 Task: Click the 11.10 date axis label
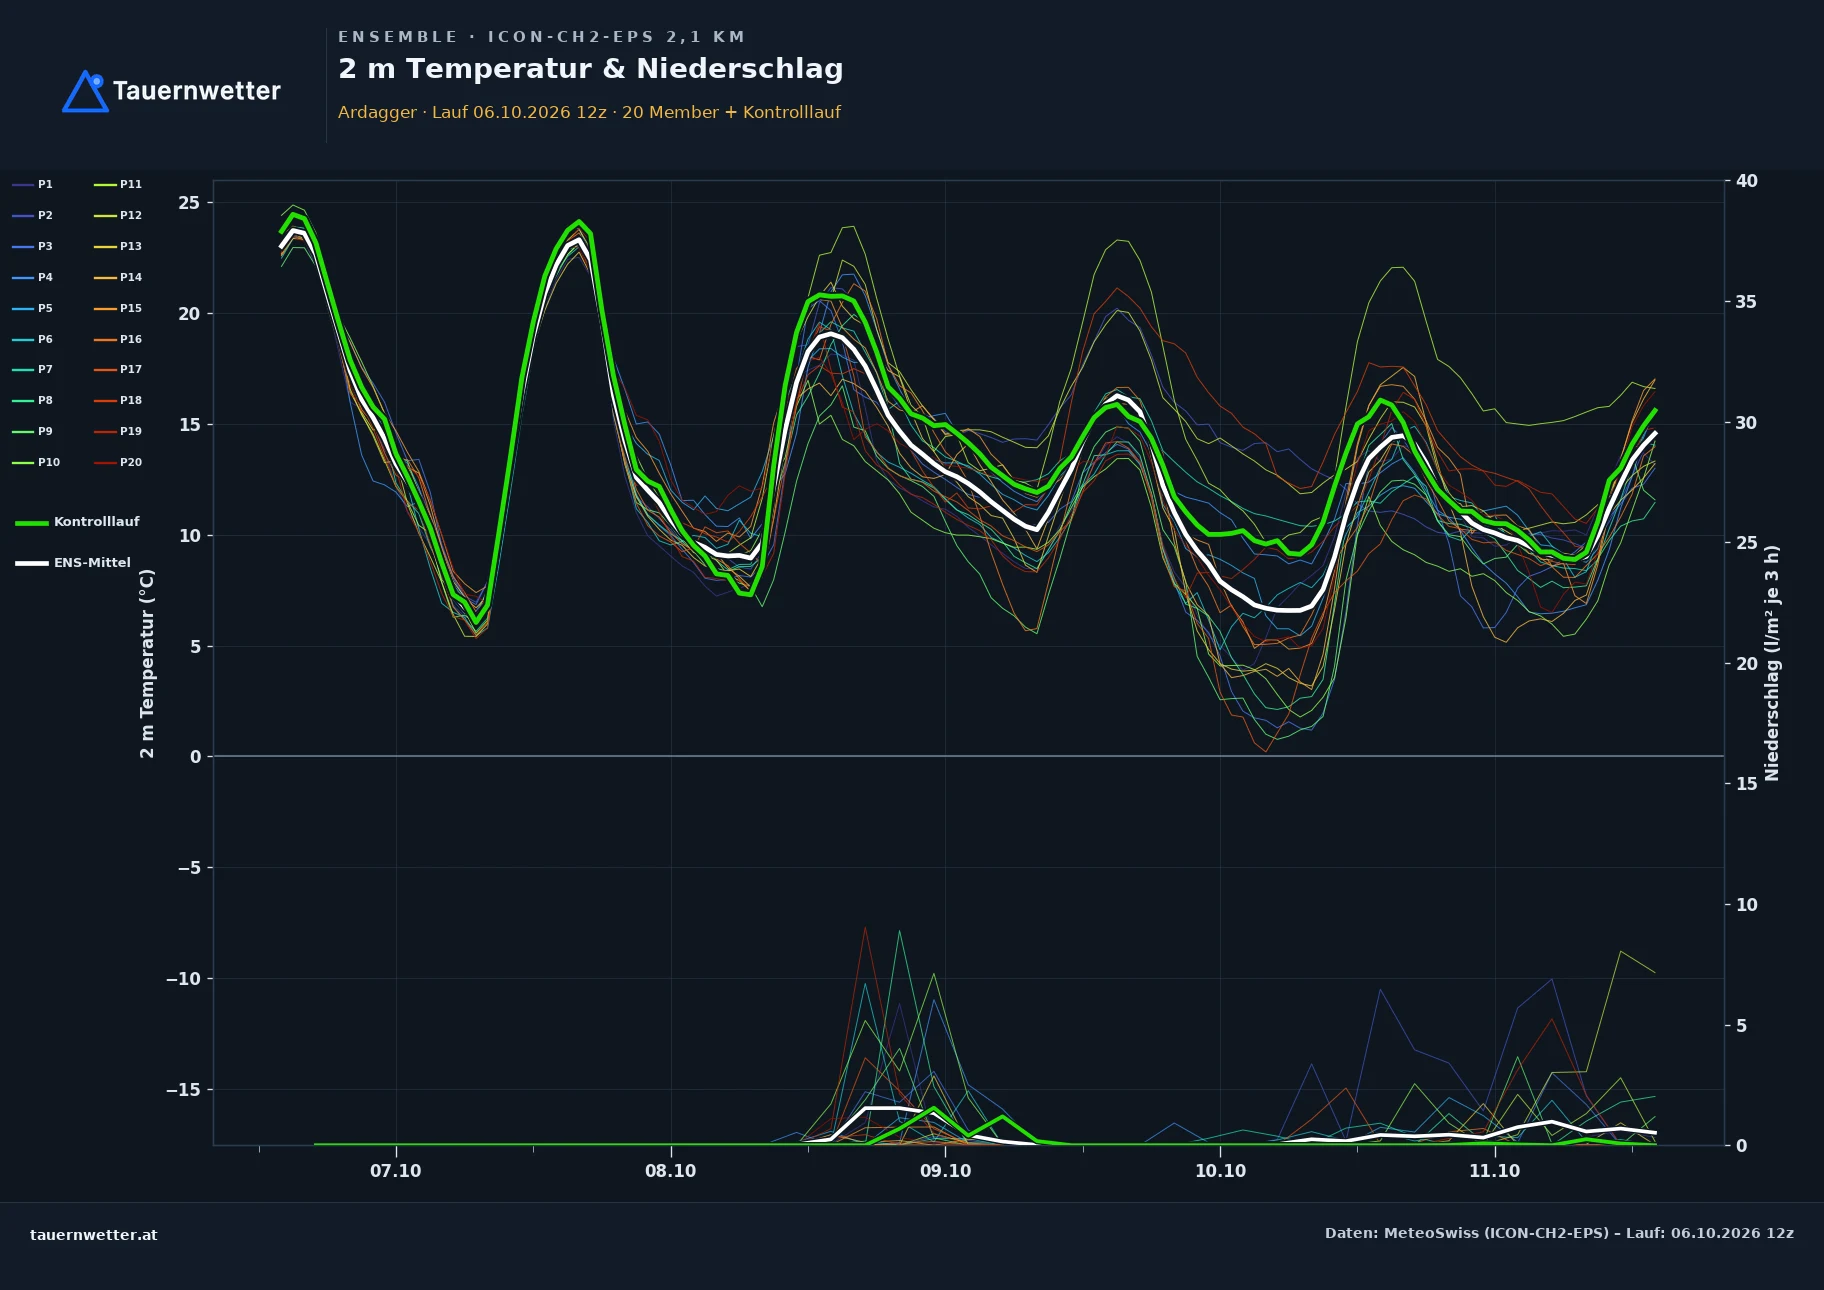pyautogui.click(x=1494, y=1171)
